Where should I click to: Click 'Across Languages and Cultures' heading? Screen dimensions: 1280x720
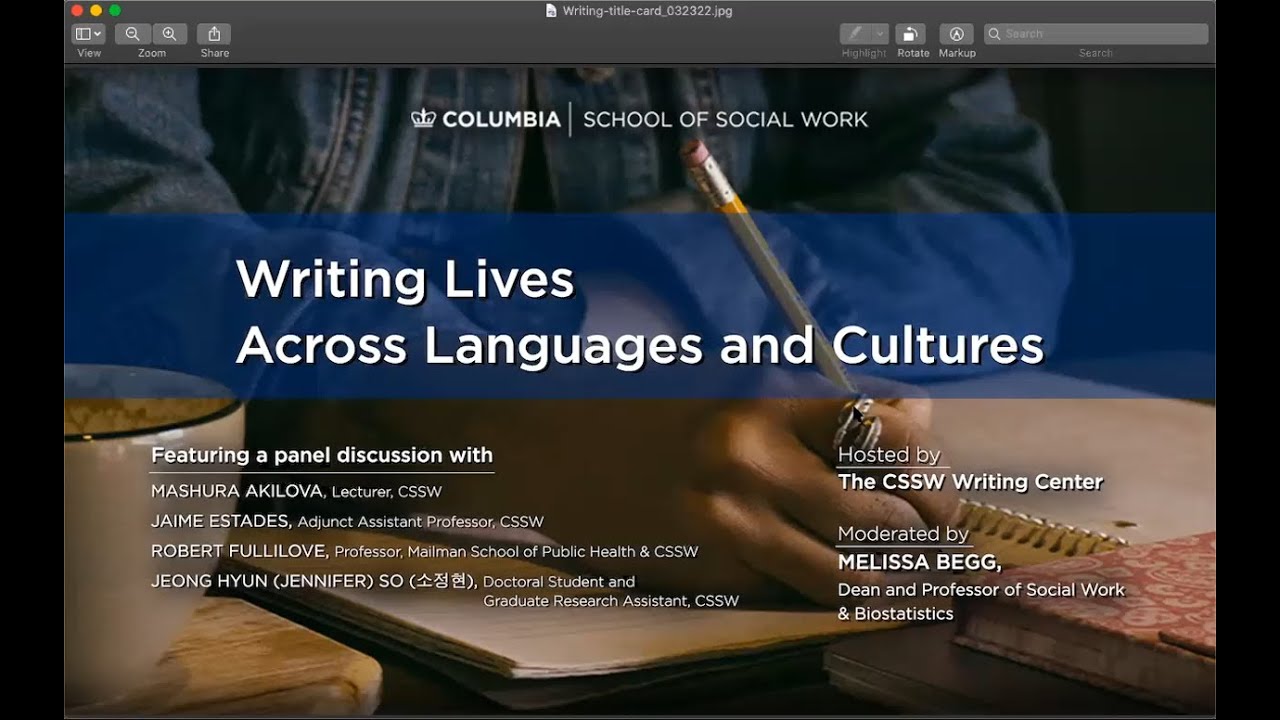coord(640,345)
